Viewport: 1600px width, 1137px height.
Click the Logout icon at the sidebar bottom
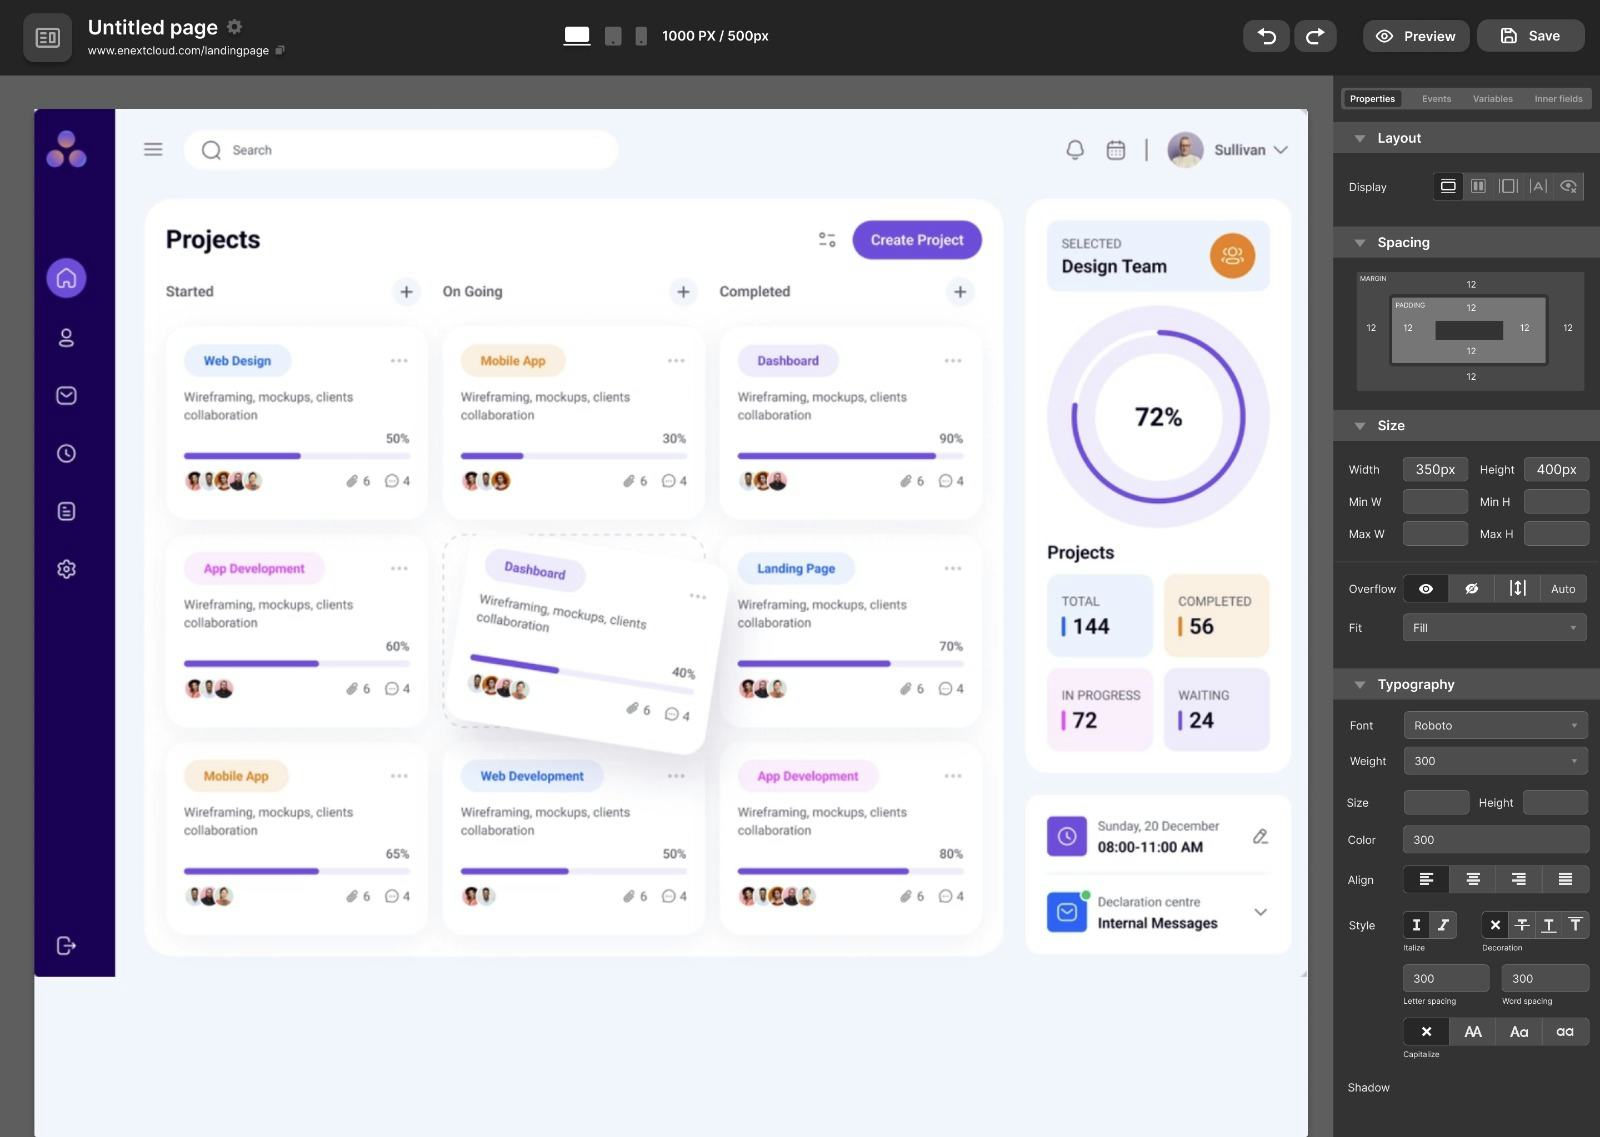[66, 944]
